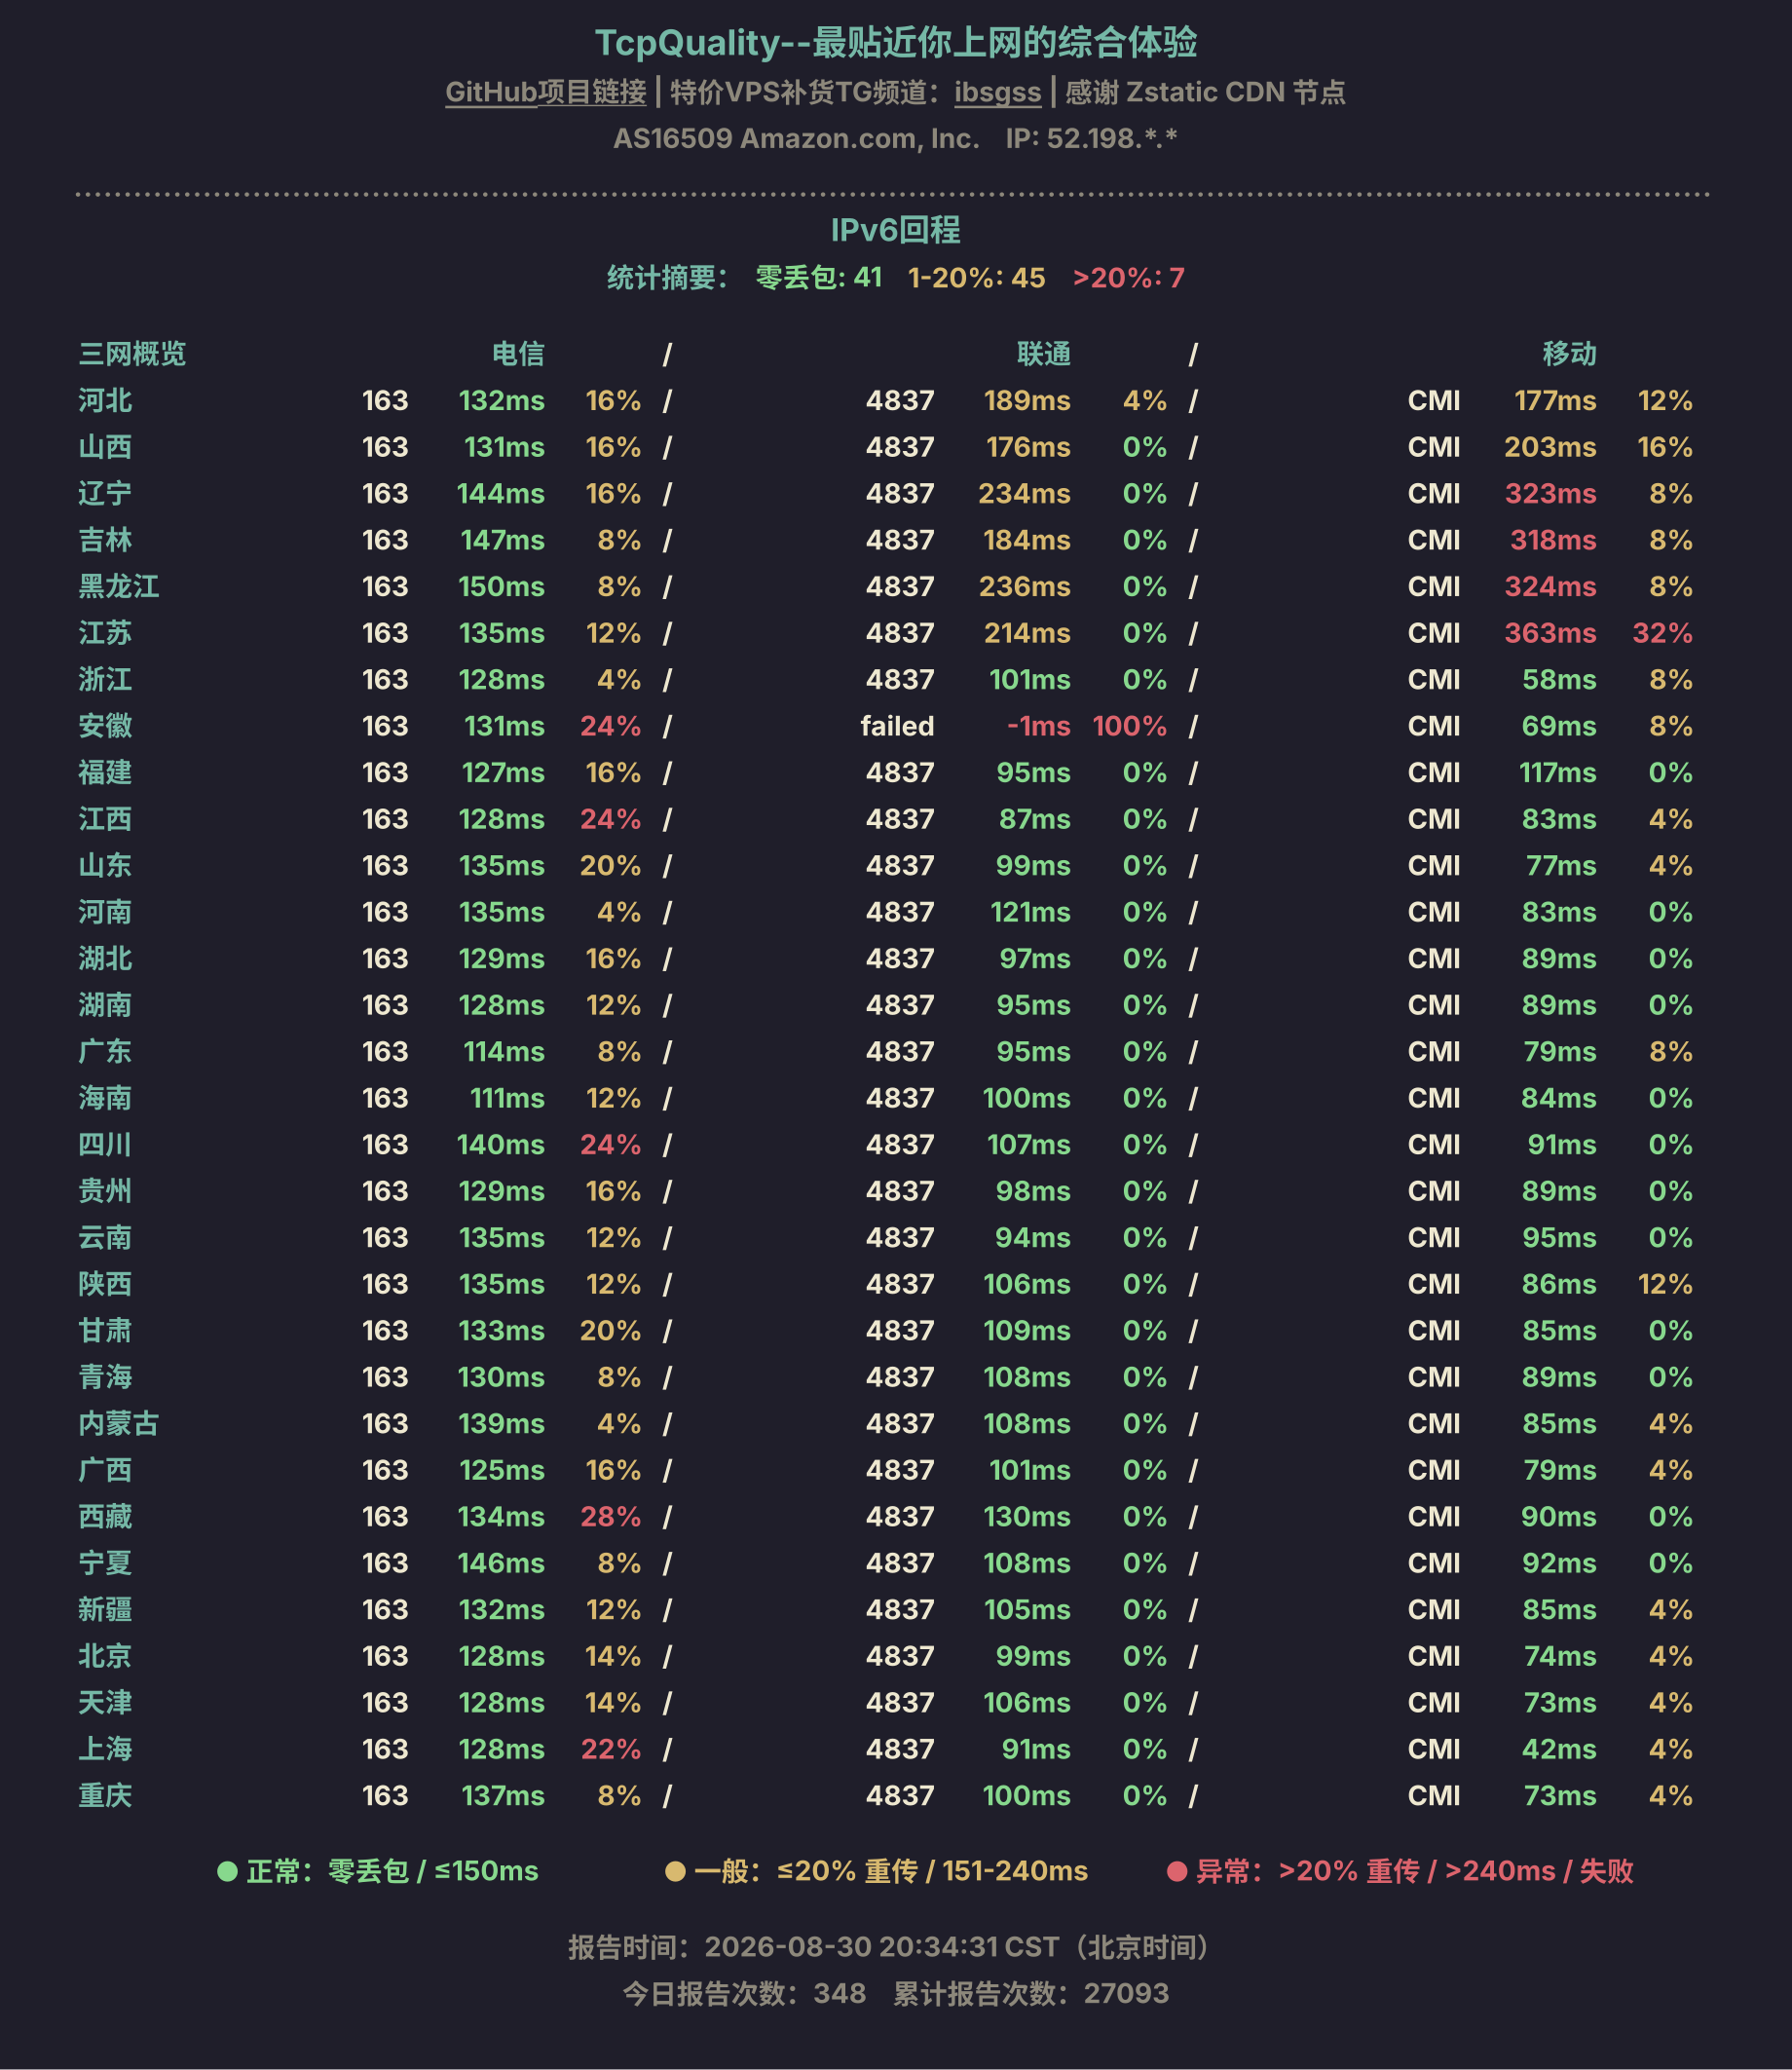The height and width of the screenshot is (2070, 1792).
Task: Click the 100% Unicom loss in 安徽 row
Action: point(1129,726)
